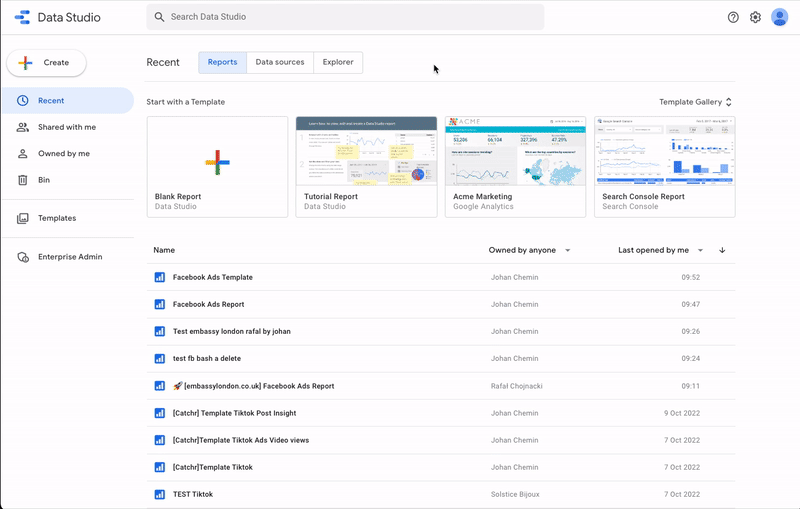800x509 pixels.
Task: Click the Data Studio logo icon
Action: pyautogui.click(x=22, y=17)
